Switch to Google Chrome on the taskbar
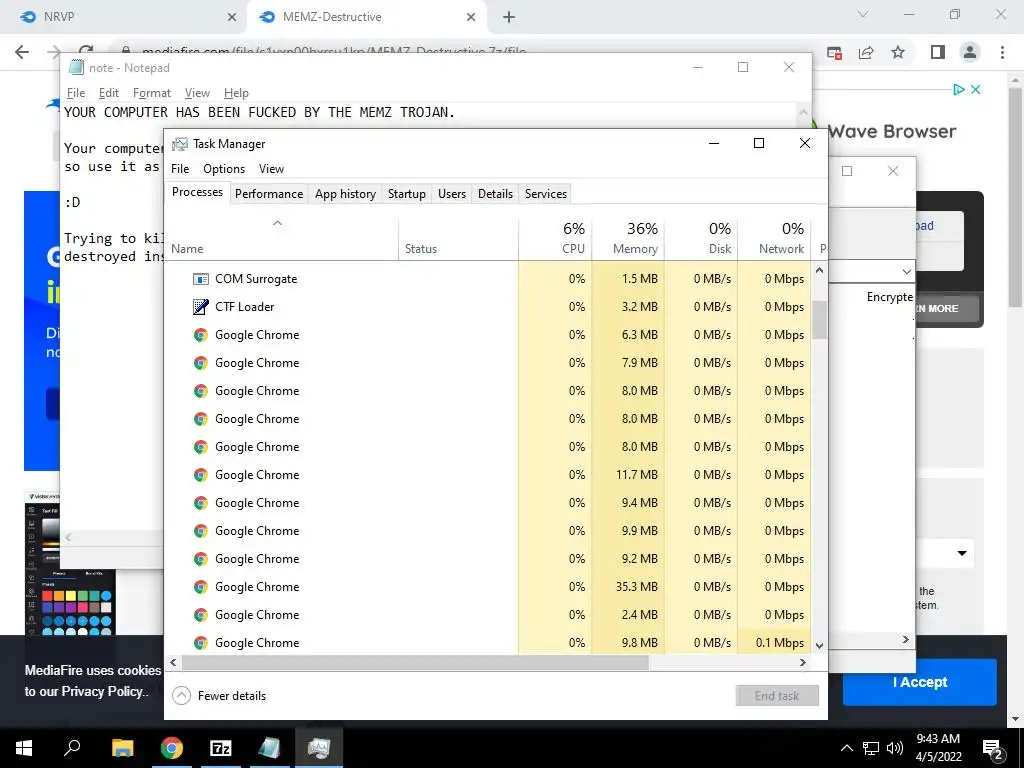This screenshot has width=1024, height=768. [x=172, y=748]
